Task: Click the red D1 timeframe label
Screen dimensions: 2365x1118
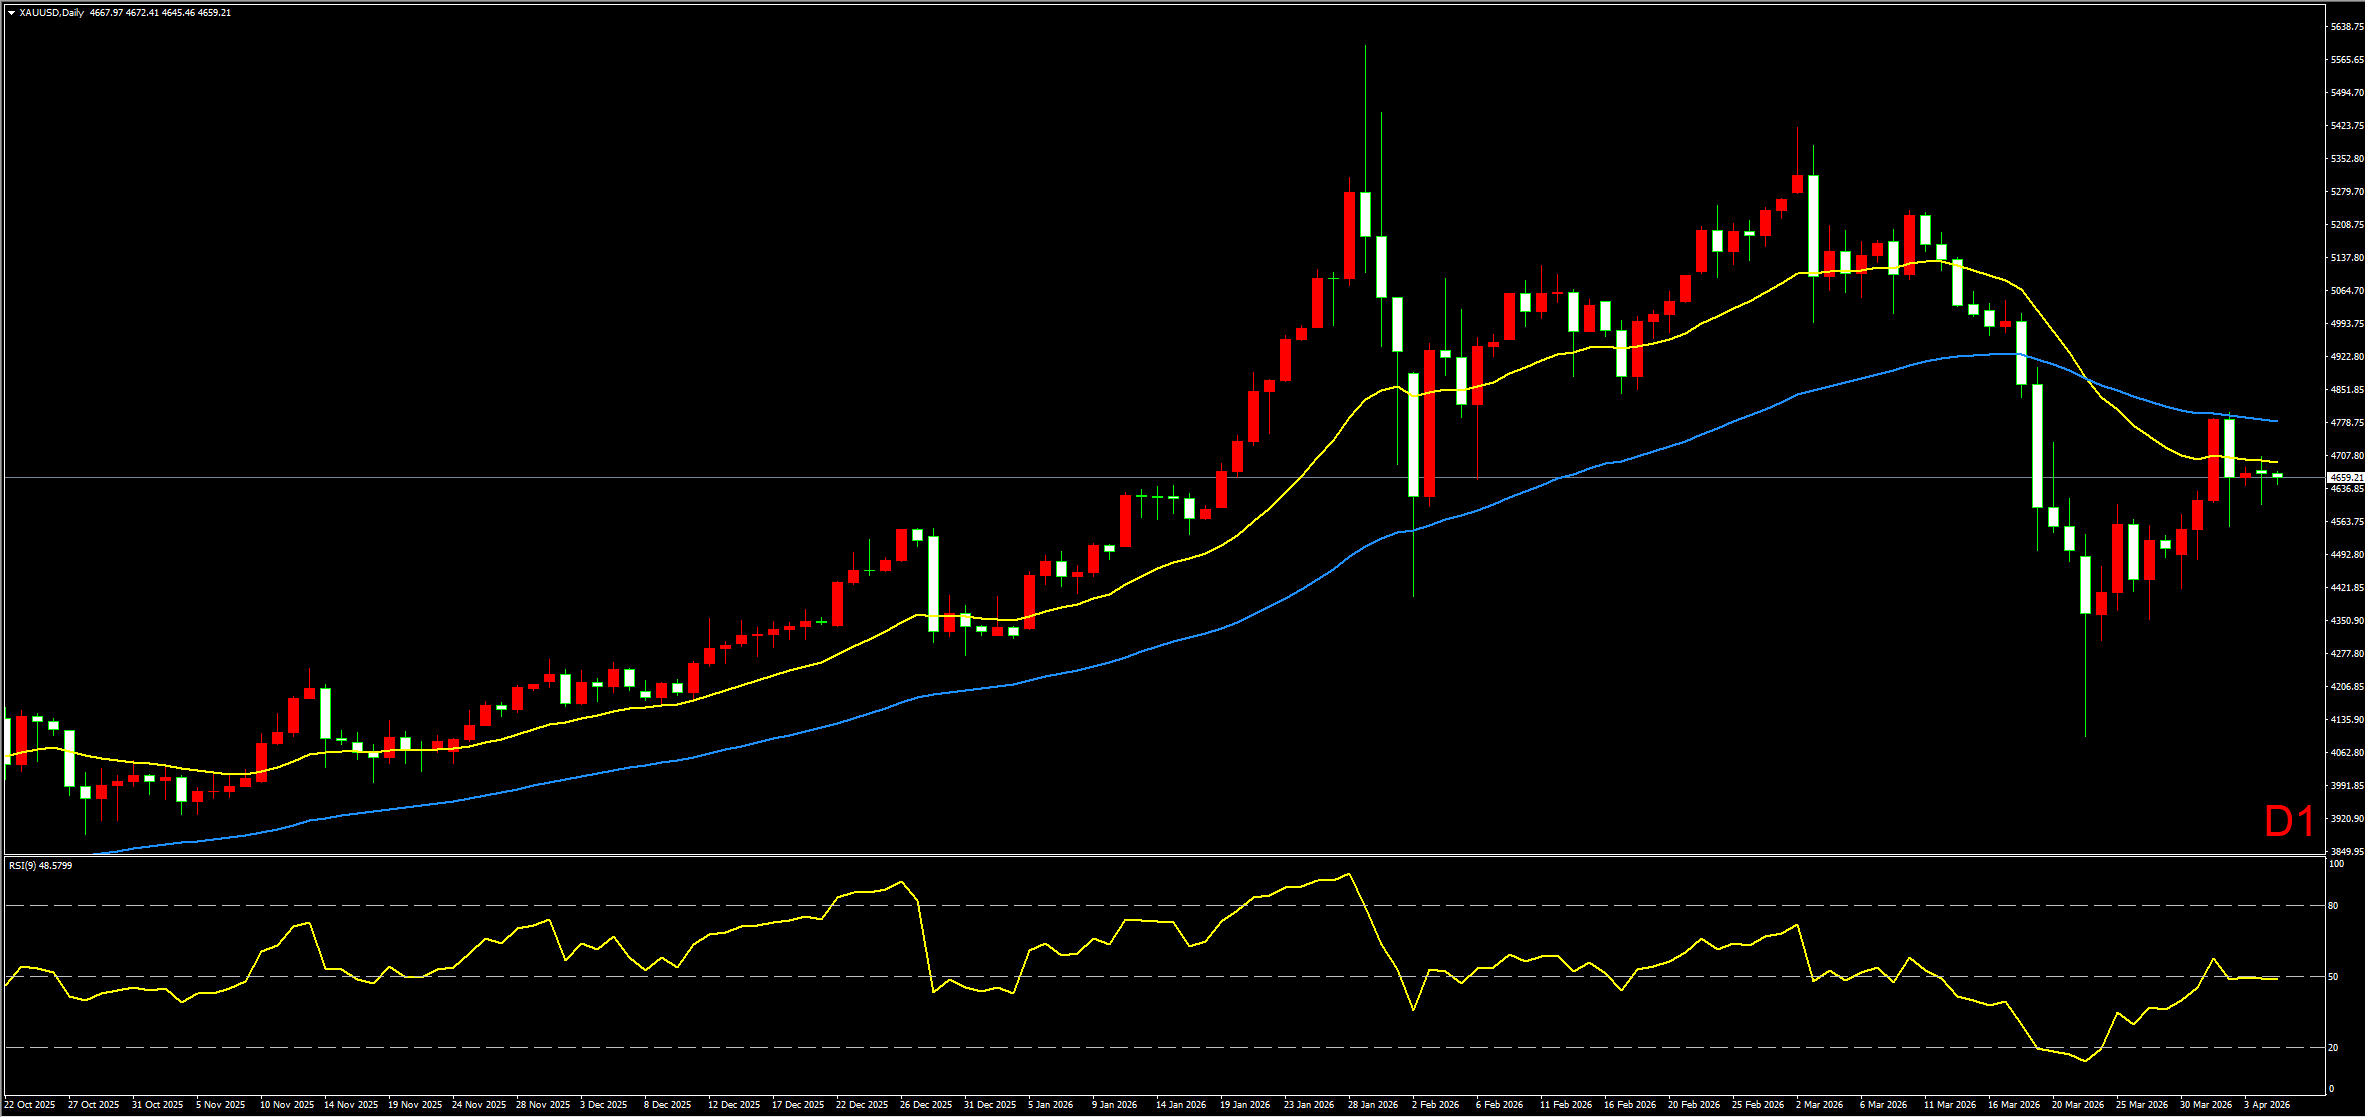Action: tap(2289, 822)
